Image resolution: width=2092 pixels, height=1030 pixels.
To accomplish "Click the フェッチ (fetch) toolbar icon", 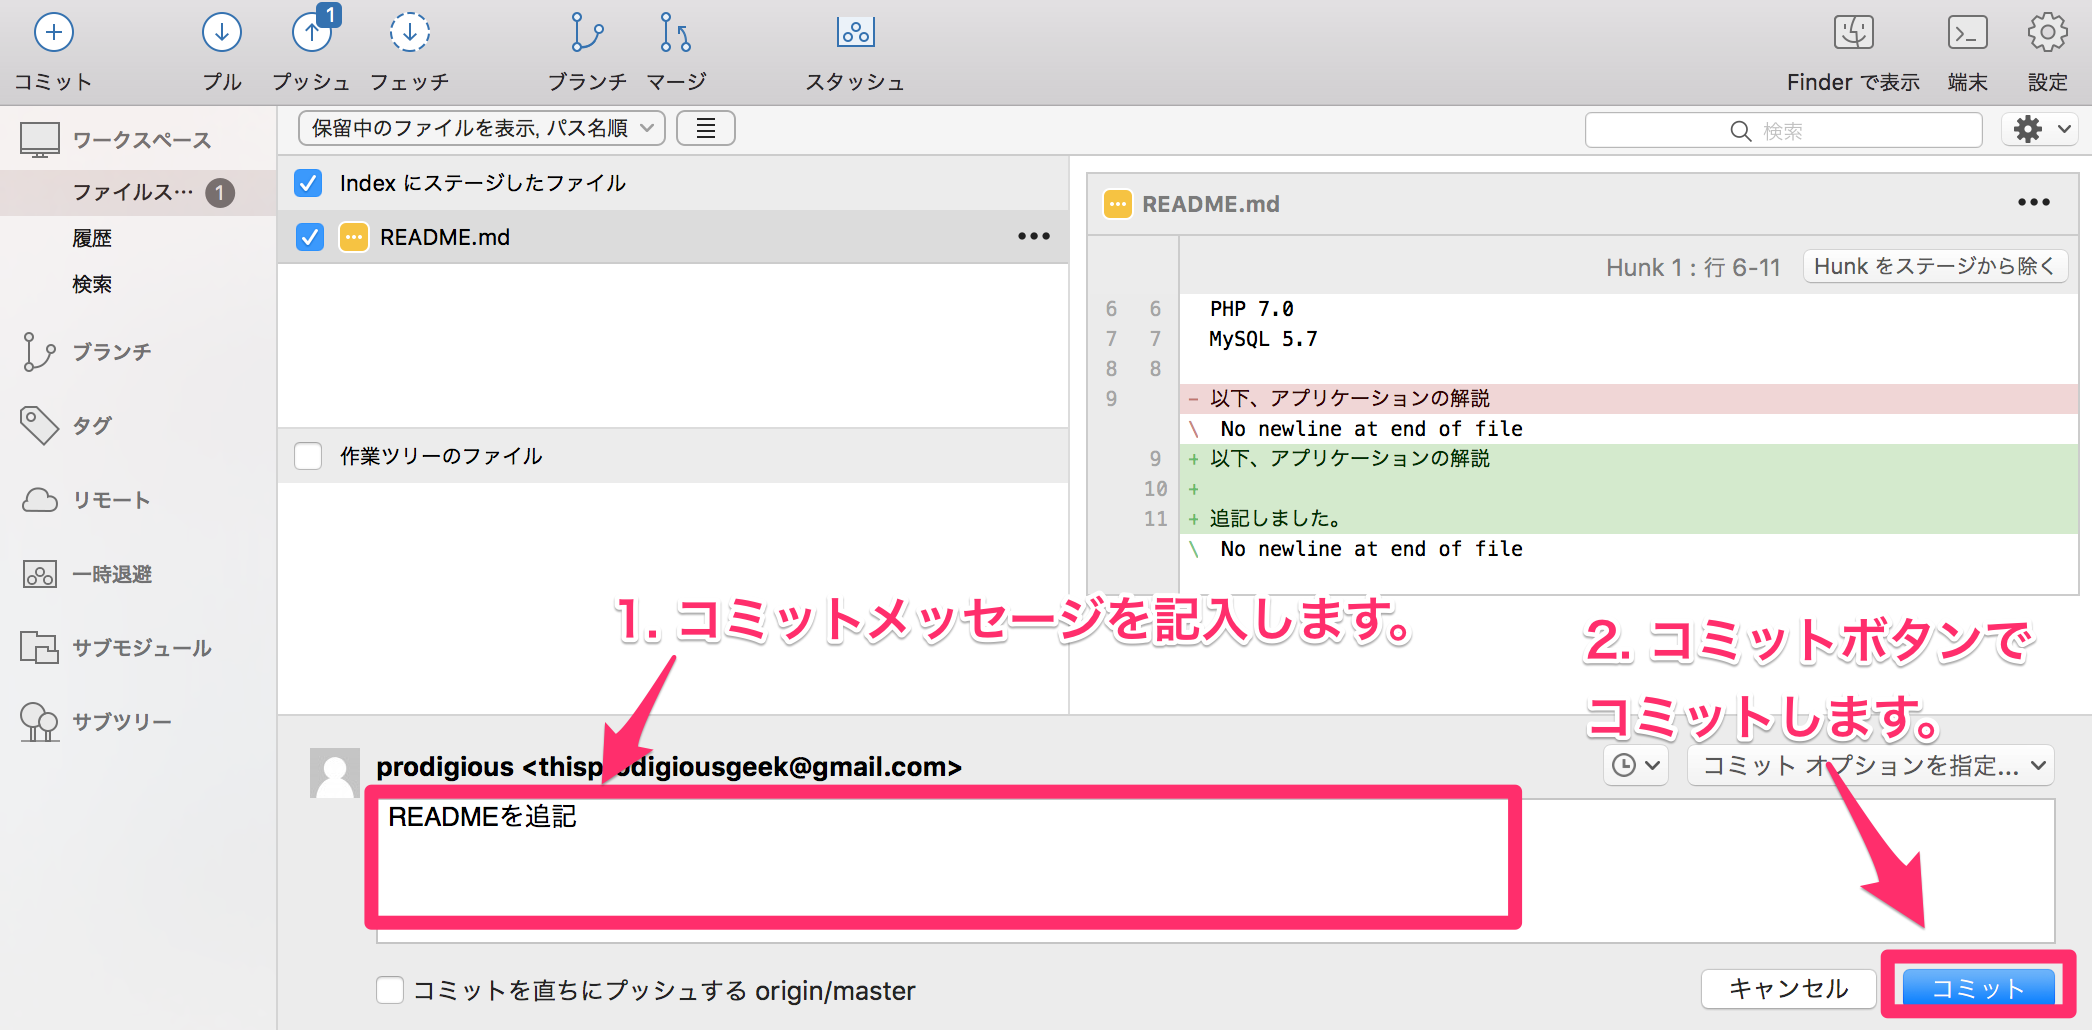I will coord(409,34).
